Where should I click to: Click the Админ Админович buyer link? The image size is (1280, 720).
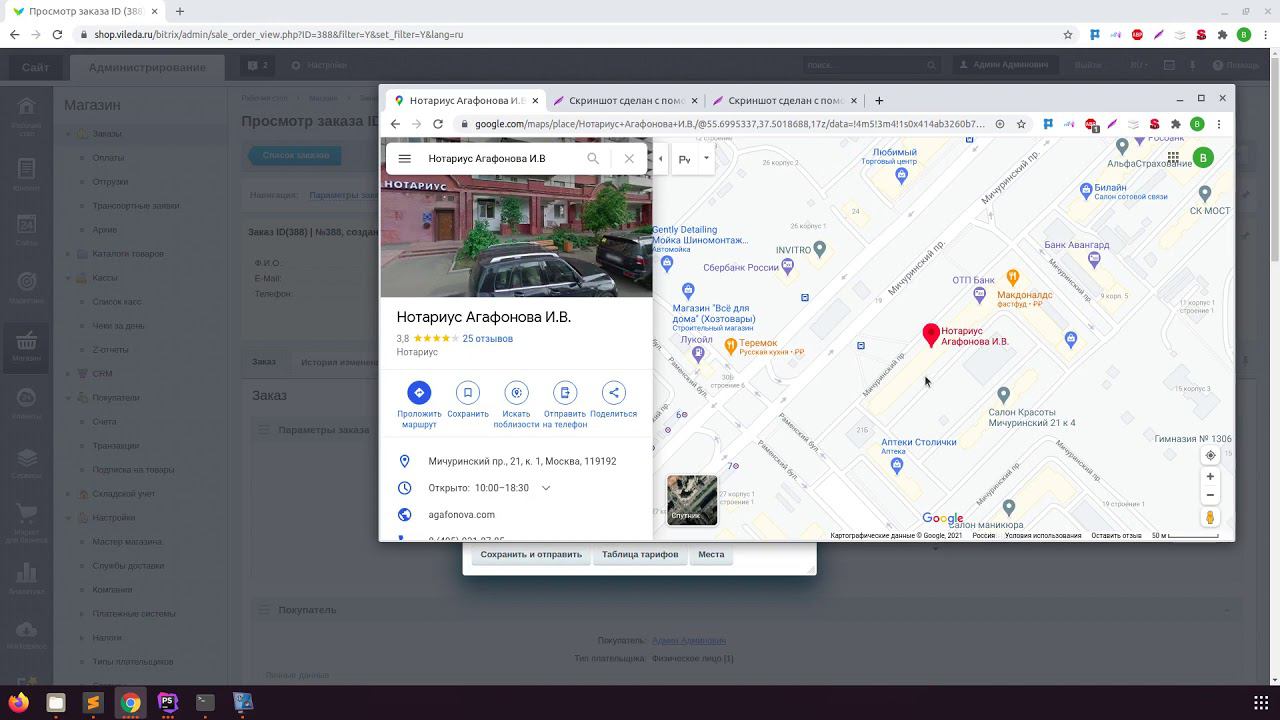[x=689, y=640]
